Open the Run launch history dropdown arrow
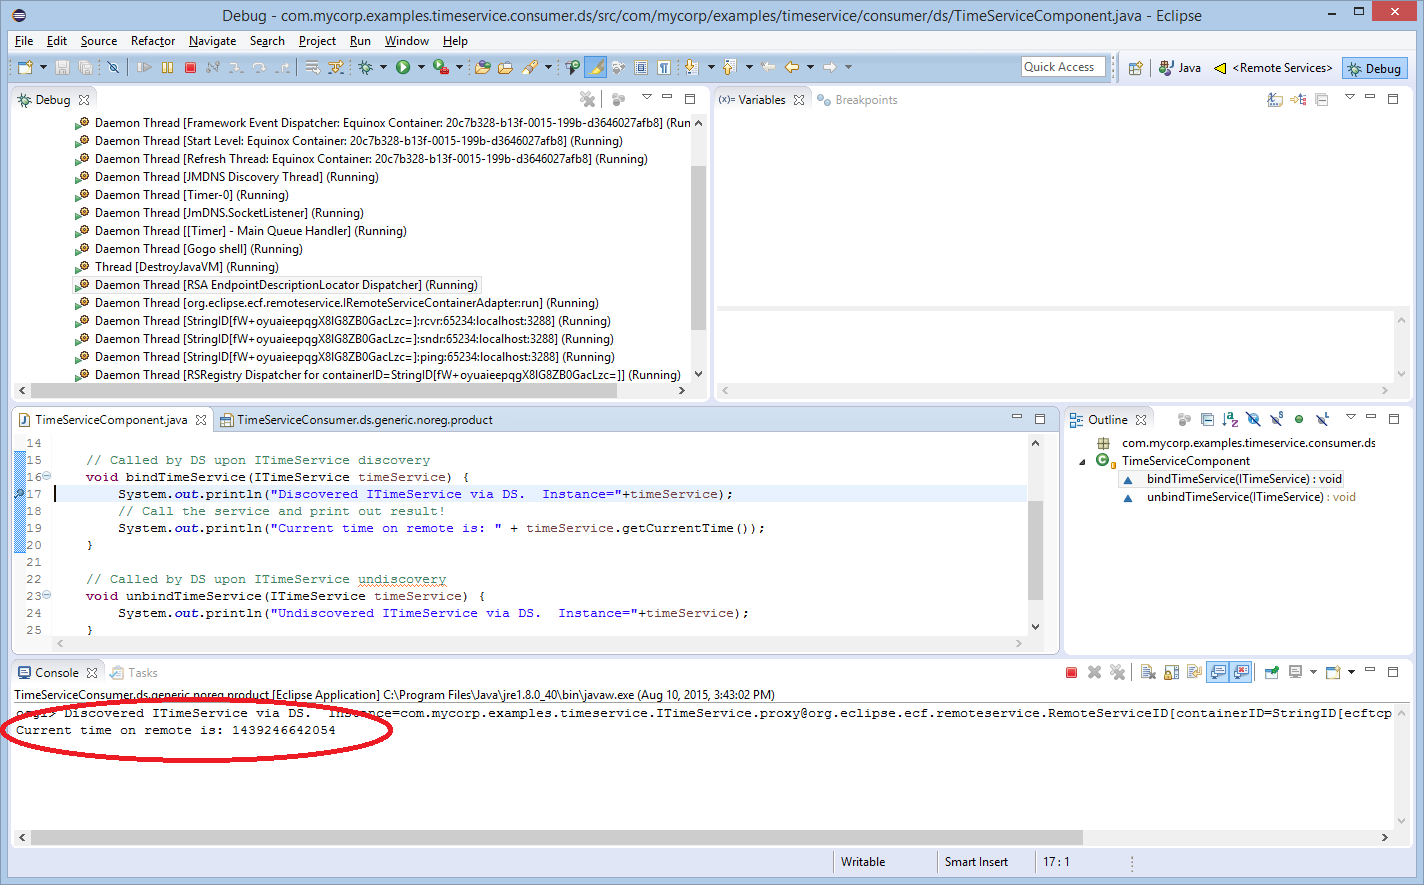 coord(421,67)
